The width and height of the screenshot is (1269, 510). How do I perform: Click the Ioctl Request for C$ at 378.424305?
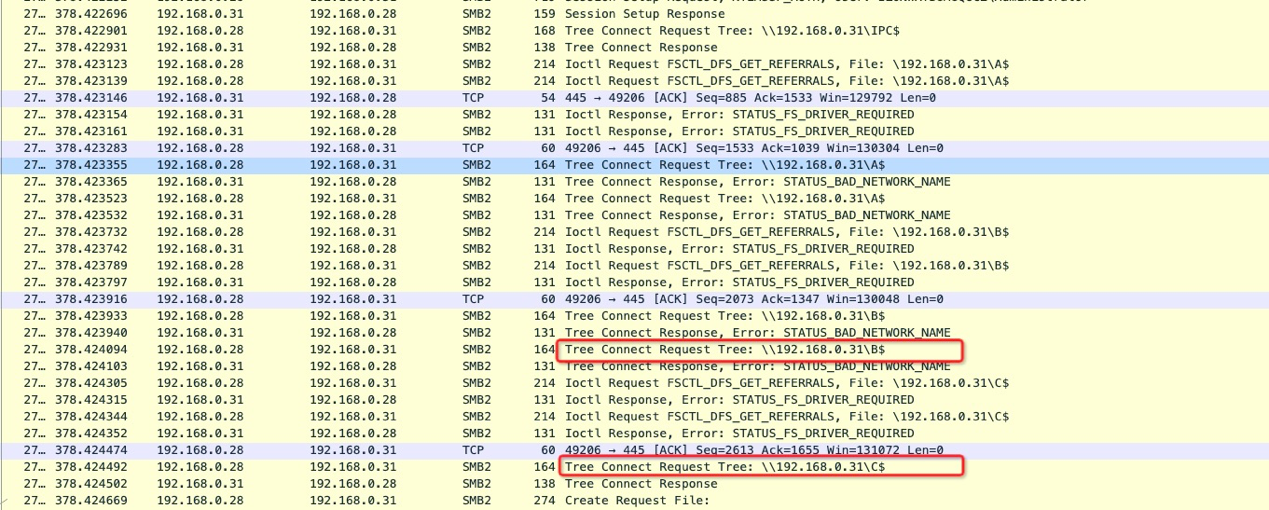[x=634, y=383]
